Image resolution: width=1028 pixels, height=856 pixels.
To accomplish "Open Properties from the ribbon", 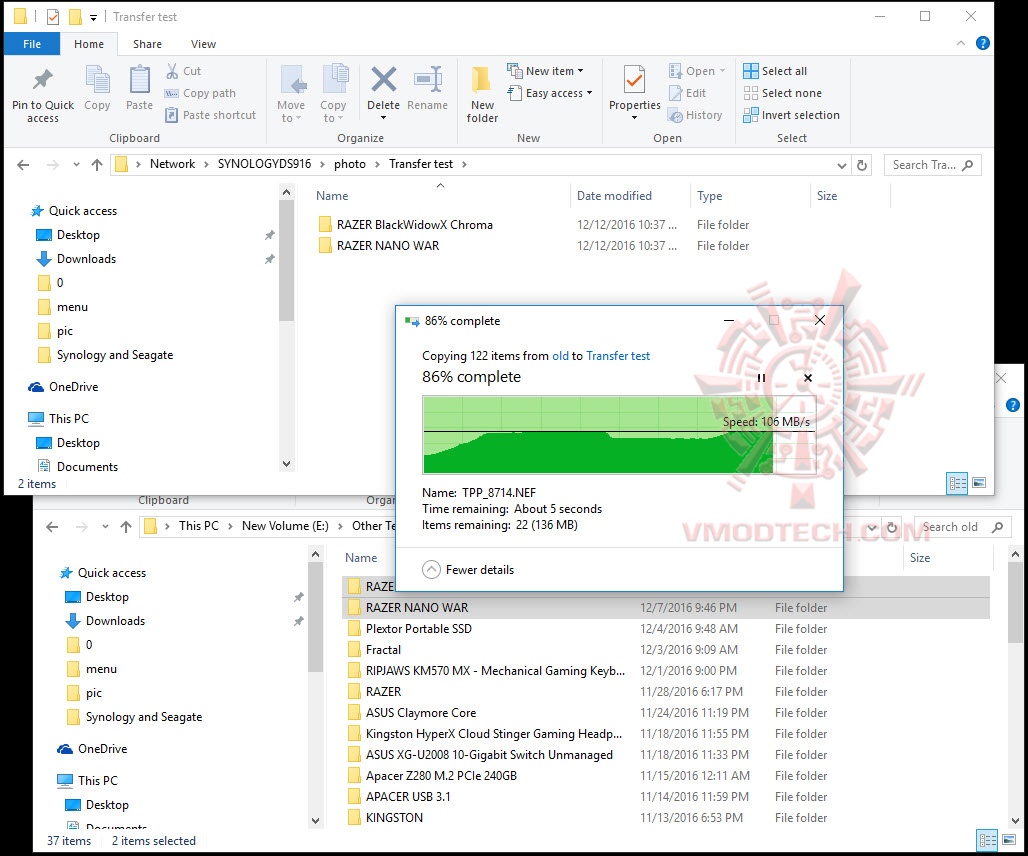I will (634, 92).
